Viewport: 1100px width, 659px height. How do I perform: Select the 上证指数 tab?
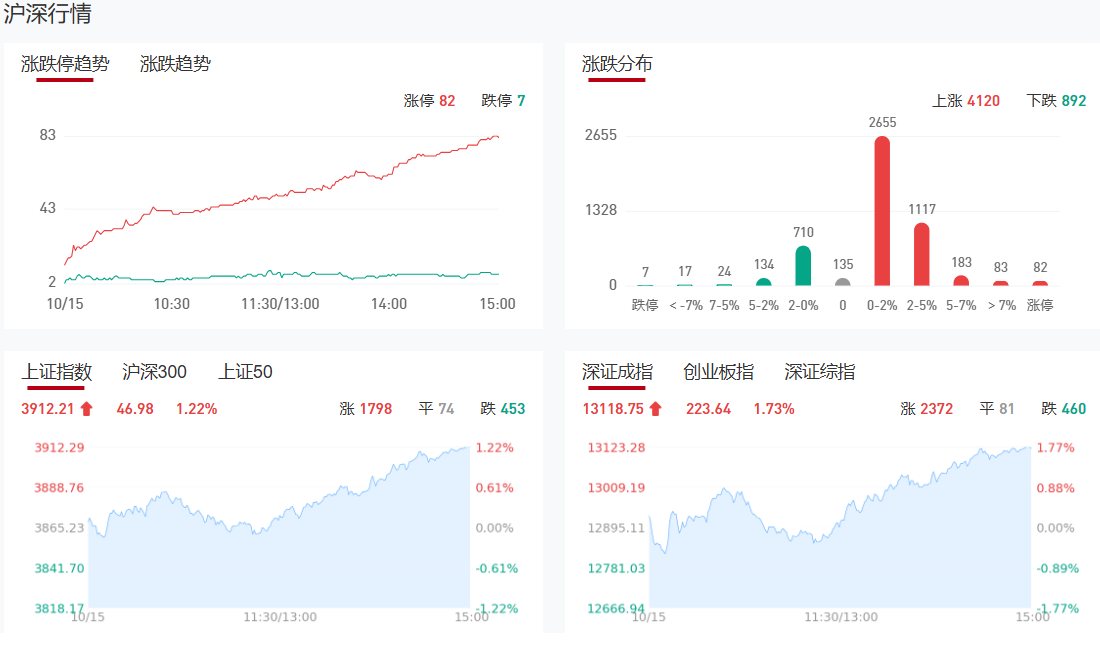coord(57,372)
